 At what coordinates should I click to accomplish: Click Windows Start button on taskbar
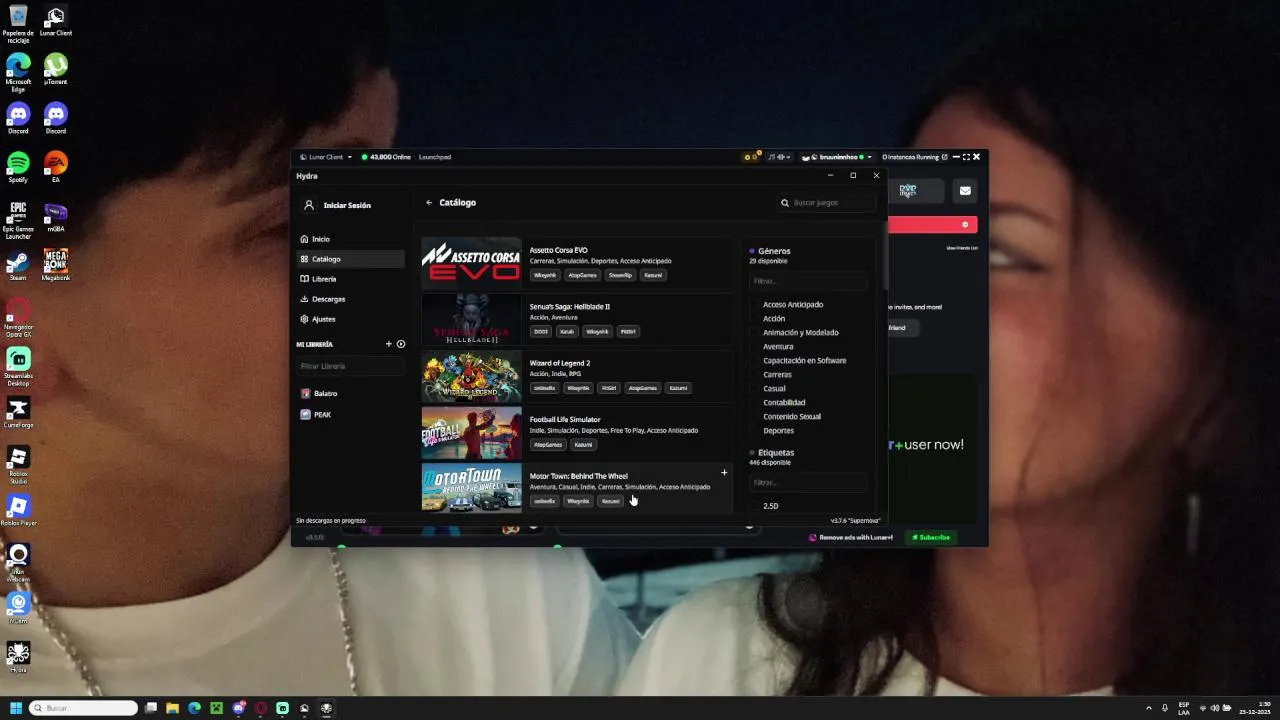16,708
